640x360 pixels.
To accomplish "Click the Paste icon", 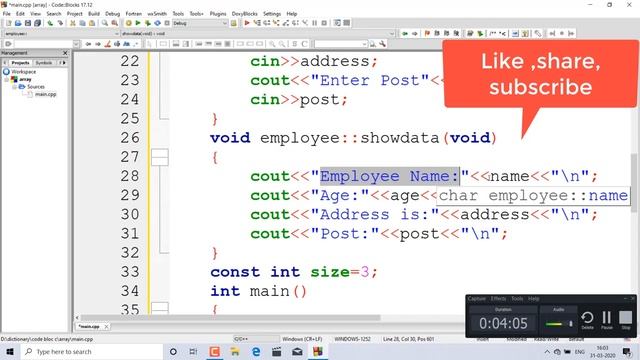I will (x=92, y=23).
